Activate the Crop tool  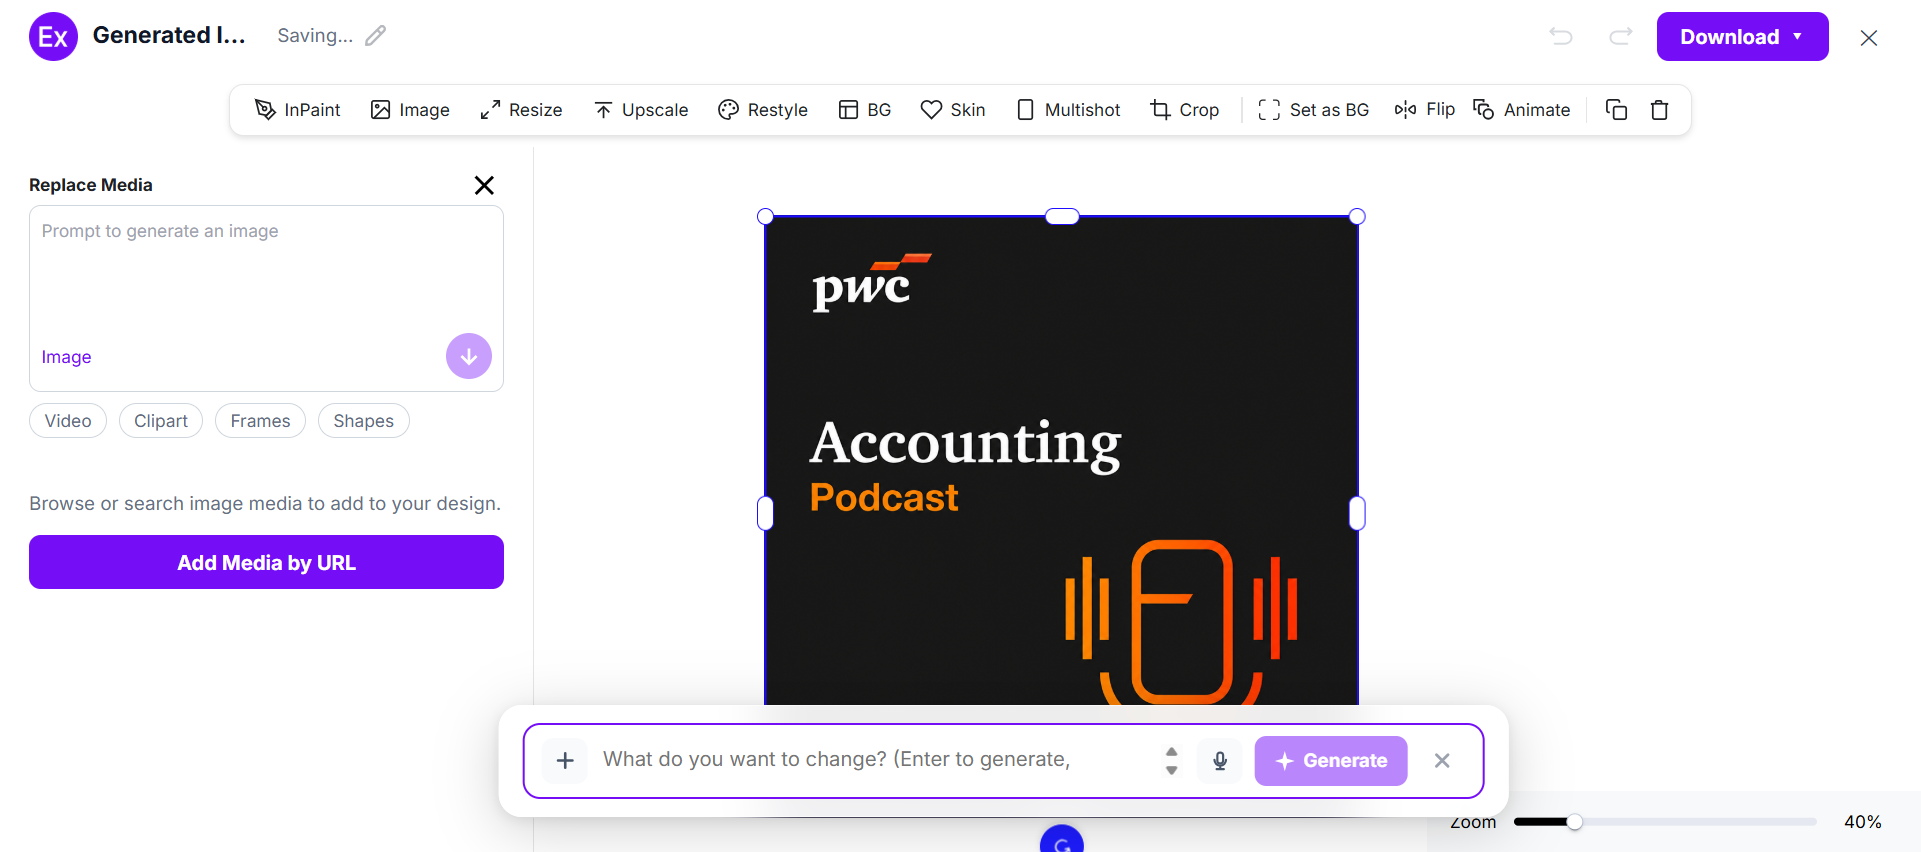point(1185,110)
